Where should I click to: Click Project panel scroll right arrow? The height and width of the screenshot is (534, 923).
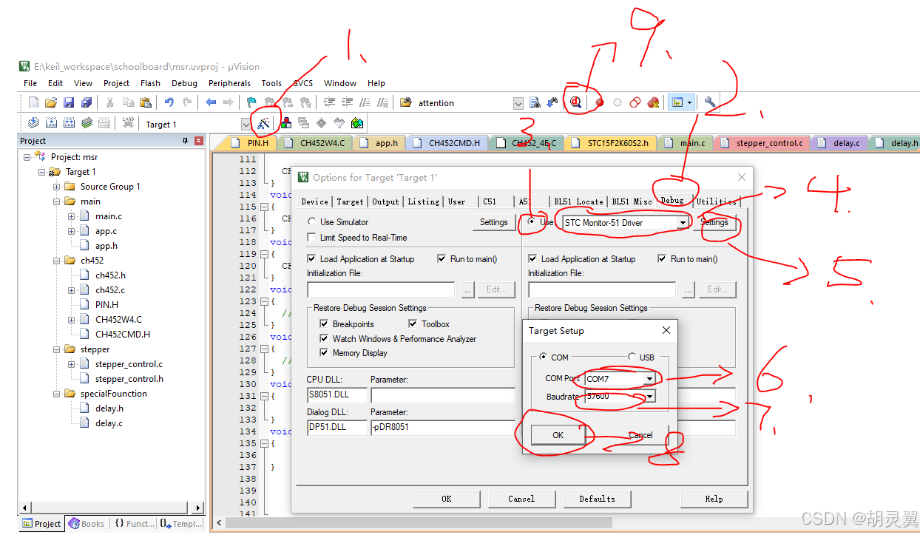click(198, 507)
